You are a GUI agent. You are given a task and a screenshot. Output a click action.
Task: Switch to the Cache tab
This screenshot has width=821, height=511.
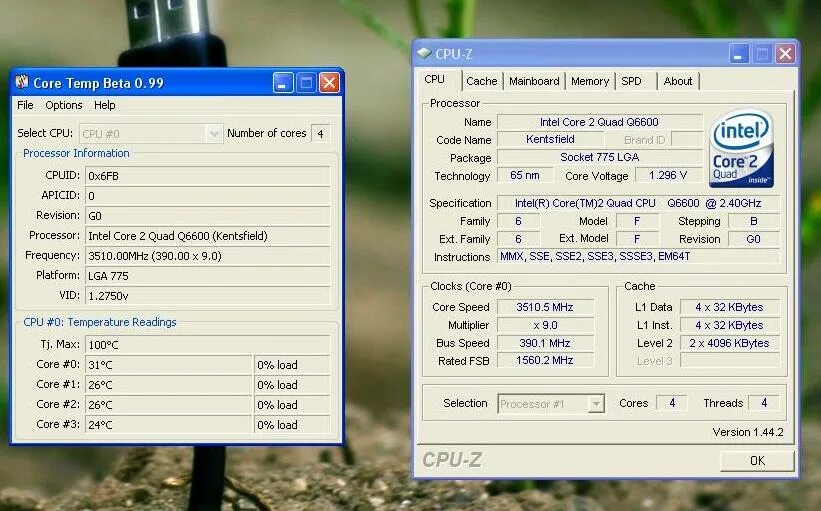(482, 81)
